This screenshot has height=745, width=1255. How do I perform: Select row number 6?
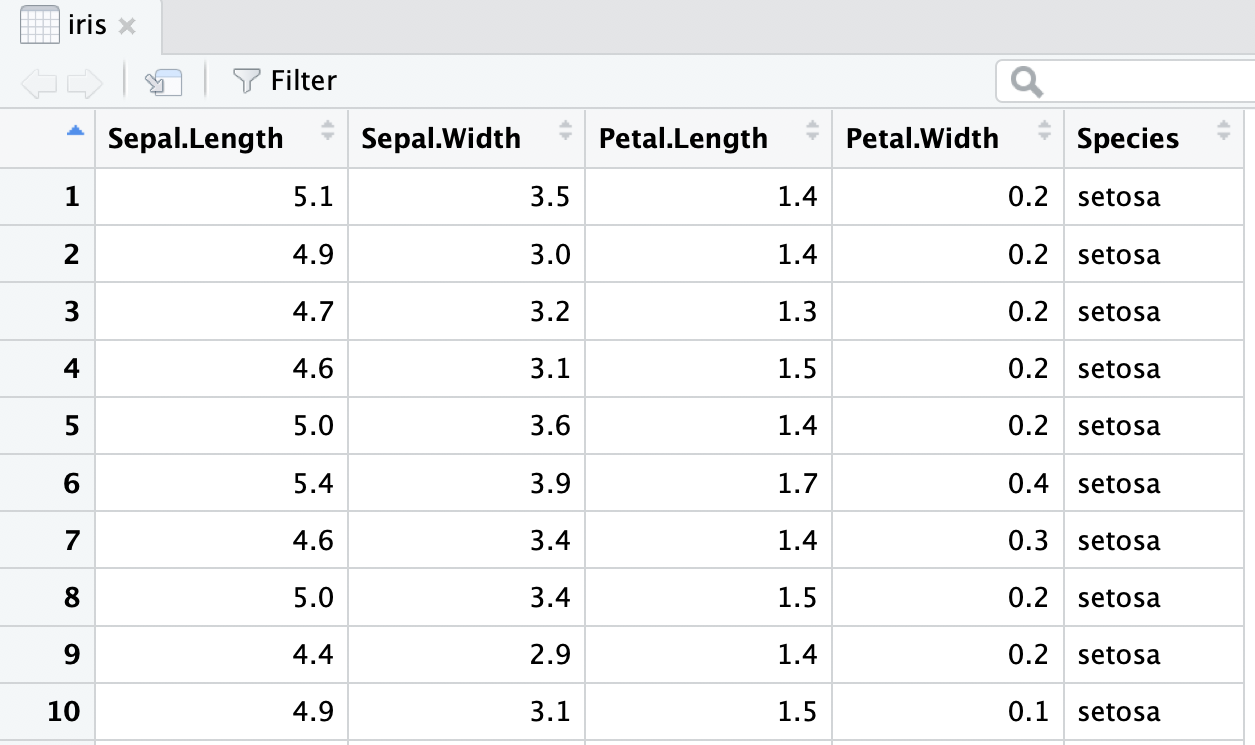click(x=70, y=484)
